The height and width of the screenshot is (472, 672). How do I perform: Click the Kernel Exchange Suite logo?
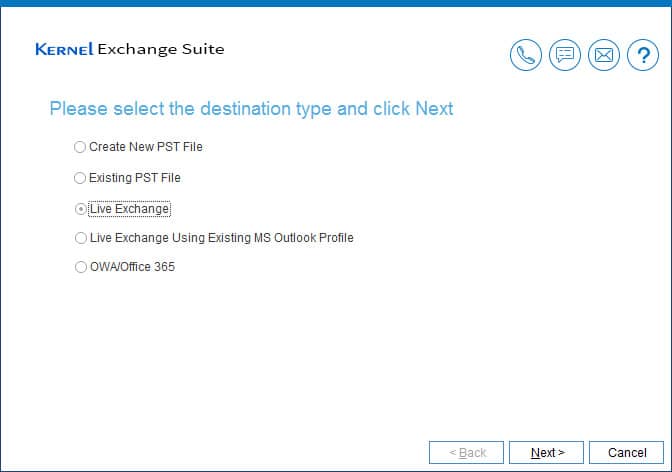[x=130, y=49]
